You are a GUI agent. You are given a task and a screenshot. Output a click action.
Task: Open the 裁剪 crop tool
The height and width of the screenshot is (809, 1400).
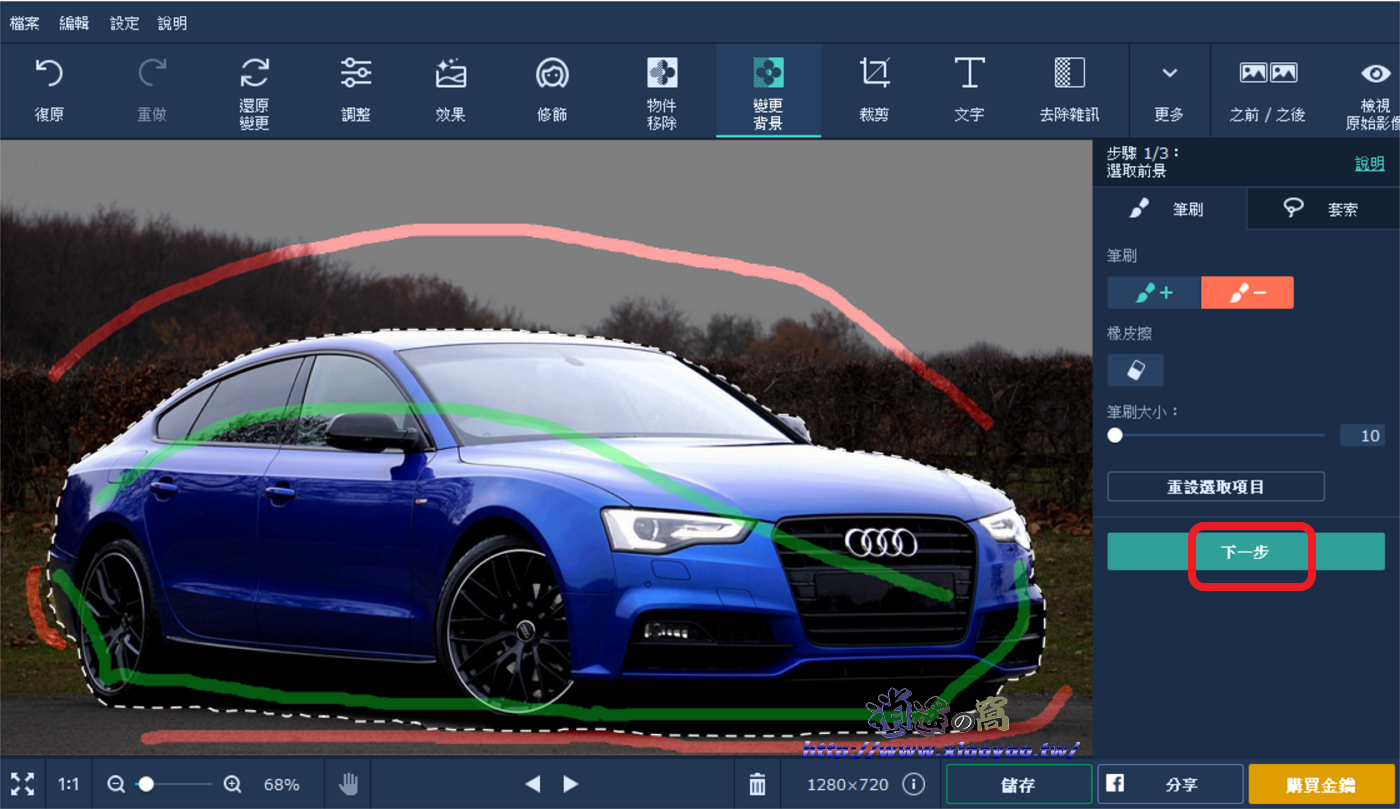point(874,91)
